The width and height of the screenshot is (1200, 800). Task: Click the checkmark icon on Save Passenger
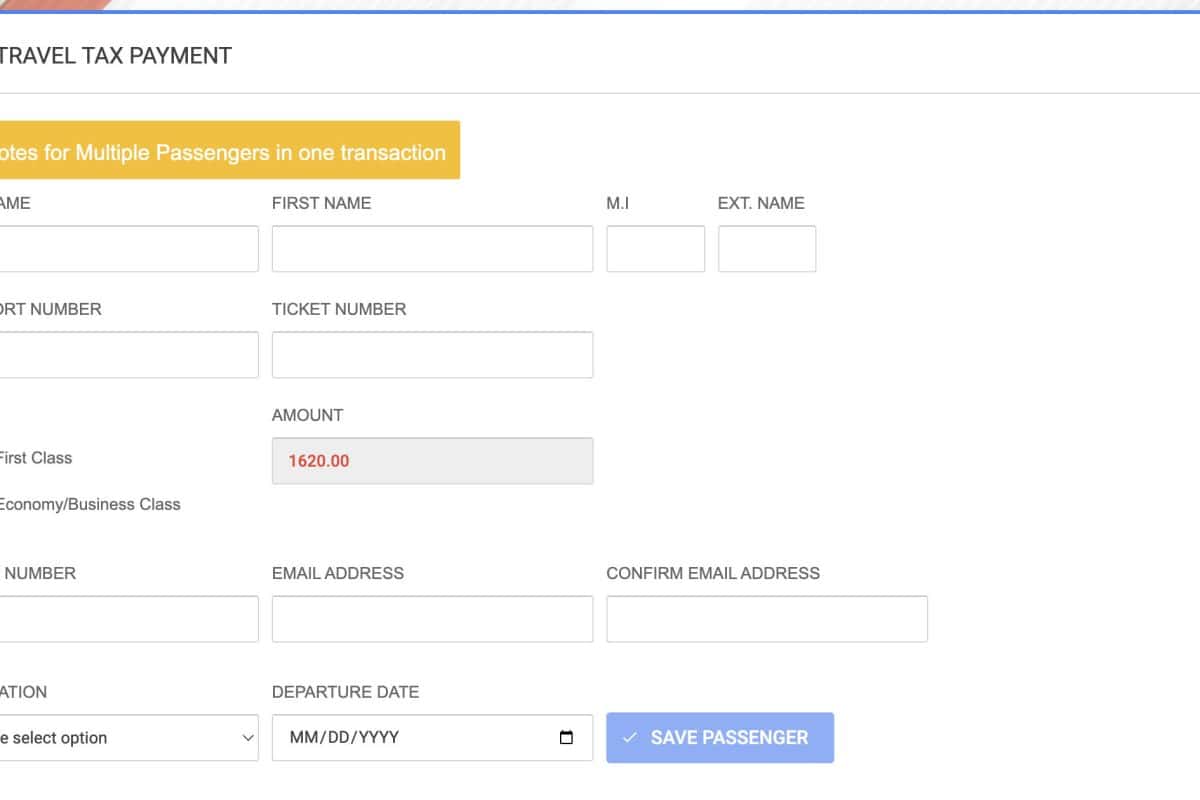[629, 738]
